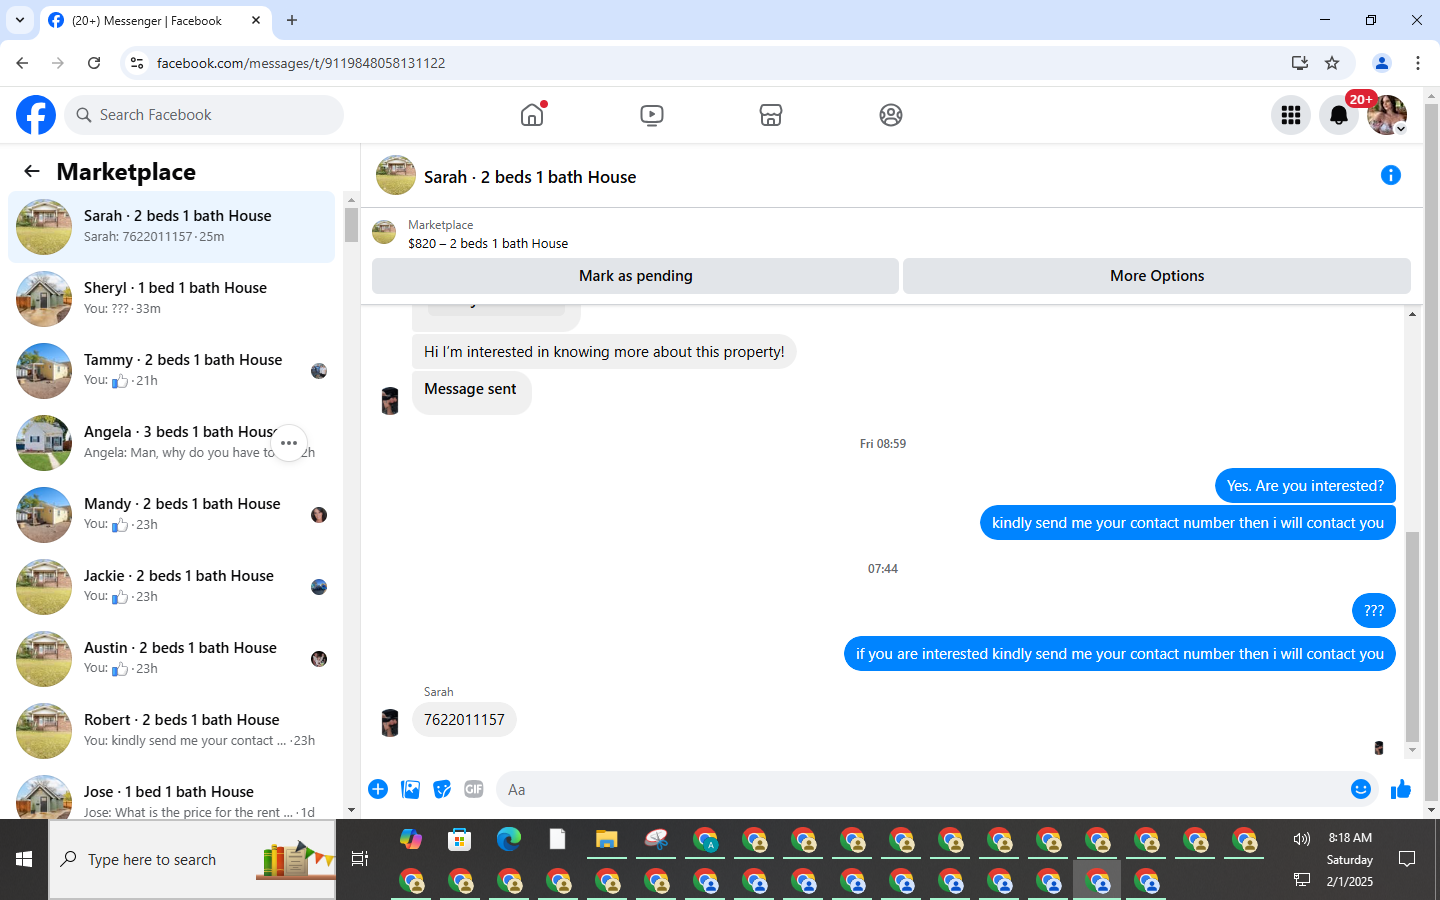The height and width of the screenshot is (900, 1440).
Task: Click the '???' sent message bubble
Action: pyautogui.click(x=1373, y=611)
